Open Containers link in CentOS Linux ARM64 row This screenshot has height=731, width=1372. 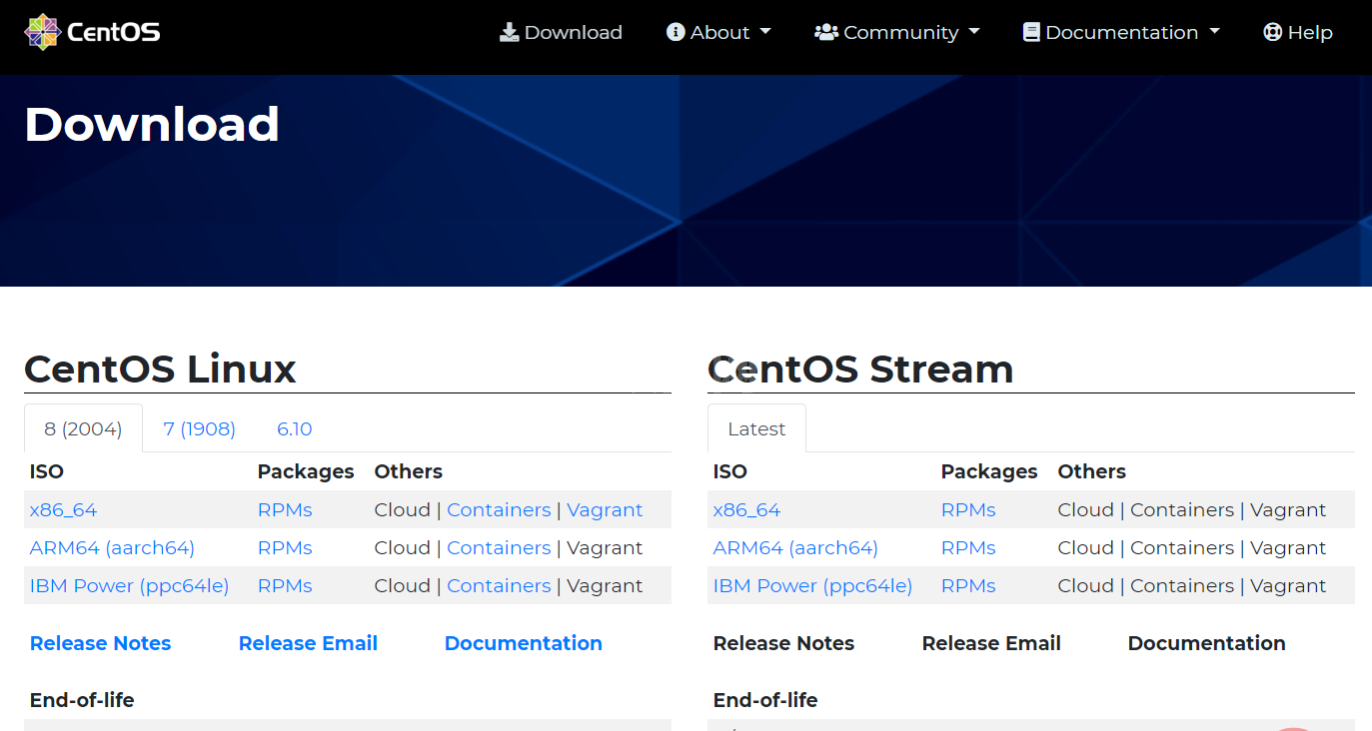499,548
